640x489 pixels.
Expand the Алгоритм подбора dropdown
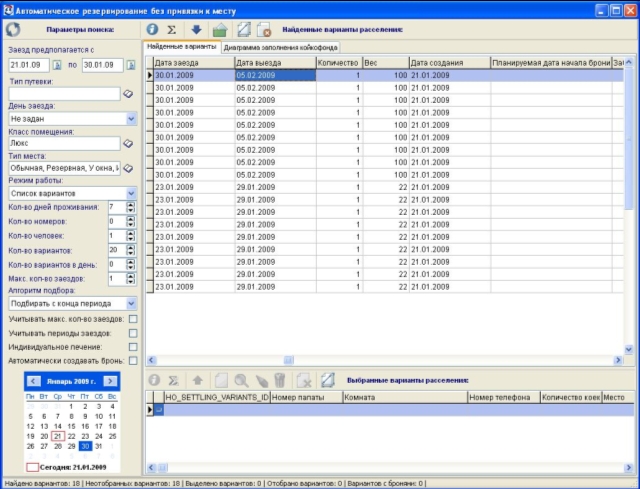131,303
